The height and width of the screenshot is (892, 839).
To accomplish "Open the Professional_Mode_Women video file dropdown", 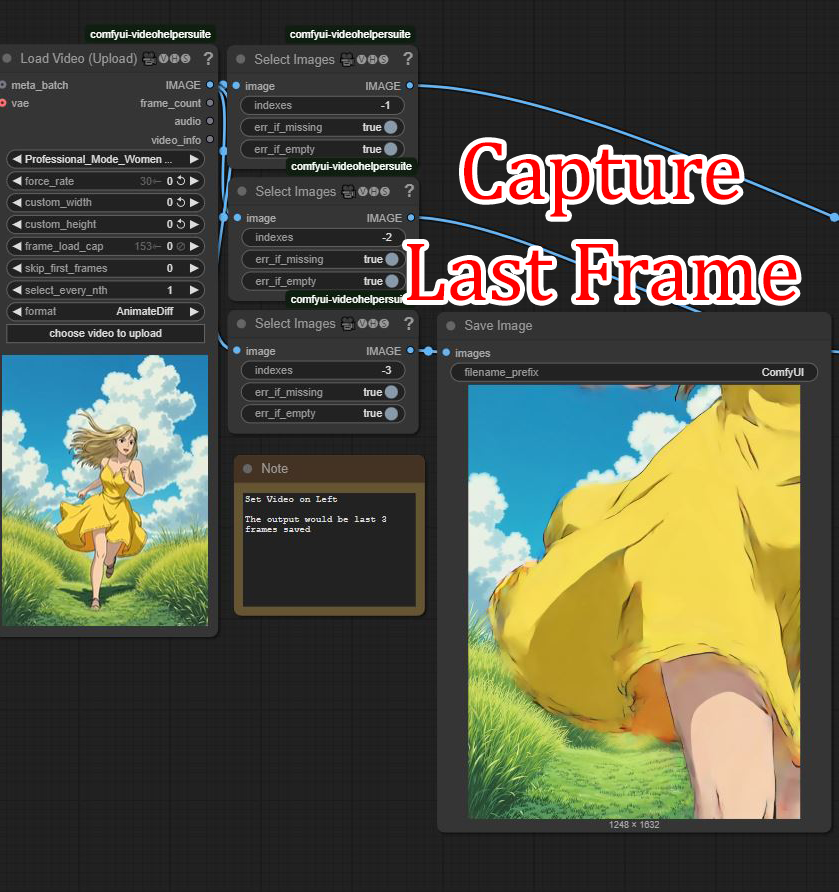I will 105,159.
